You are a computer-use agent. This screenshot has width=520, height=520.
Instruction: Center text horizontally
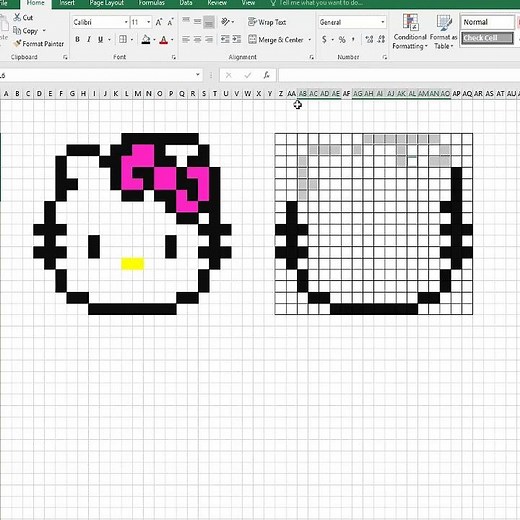pyautogui.click(x=197, y=40)
